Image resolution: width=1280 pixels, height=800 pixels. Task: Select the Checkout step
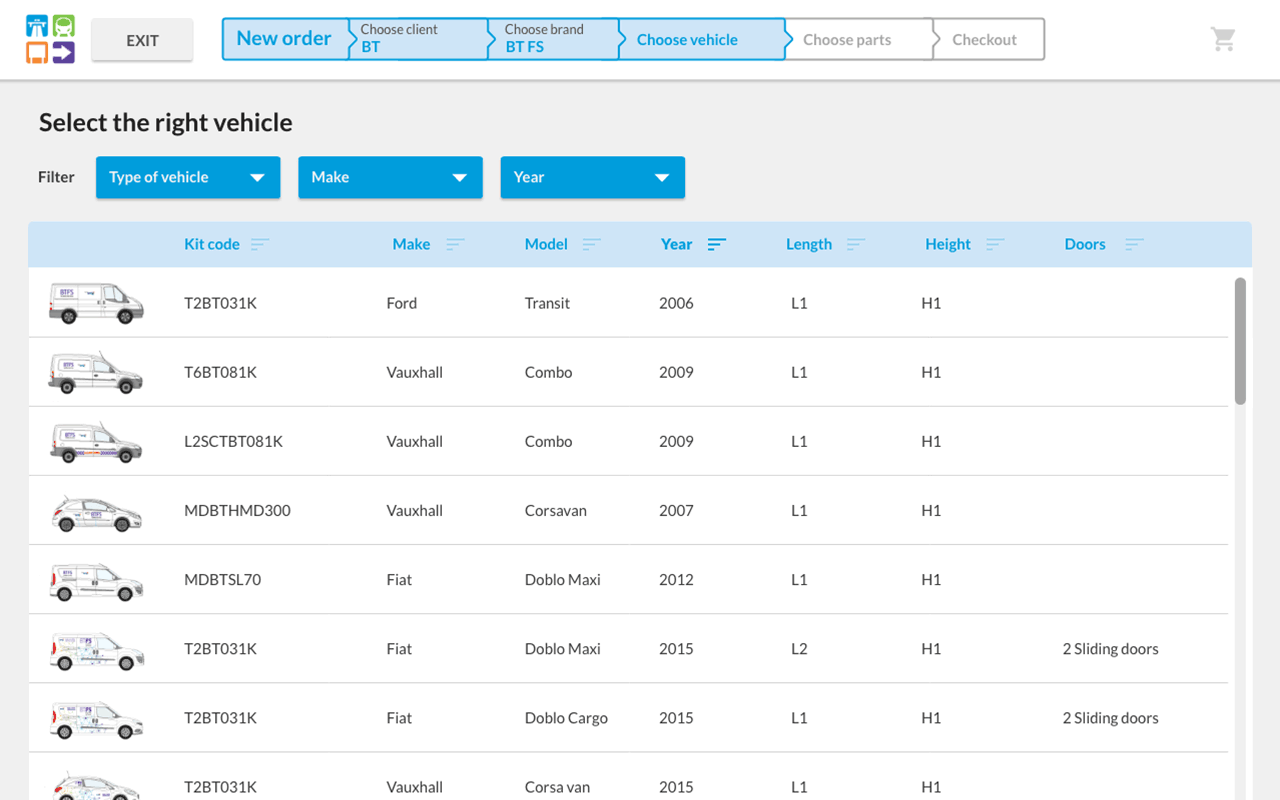coord(988,39)
